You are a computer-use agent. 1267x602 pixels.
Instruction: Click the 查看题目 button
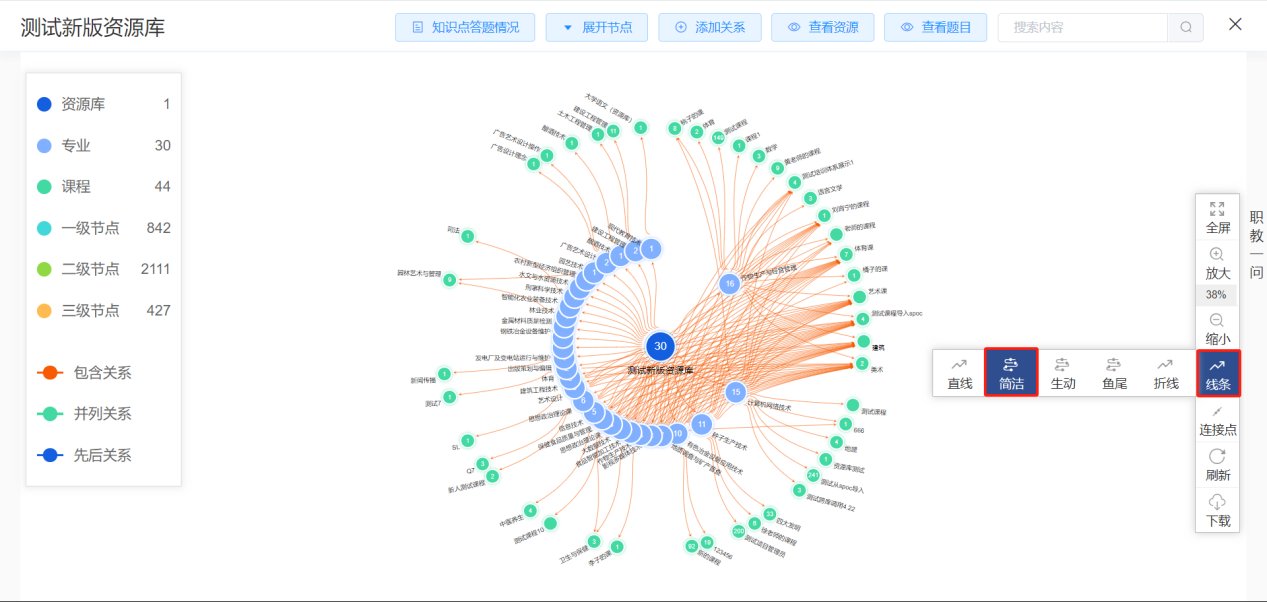pos(936,28)
